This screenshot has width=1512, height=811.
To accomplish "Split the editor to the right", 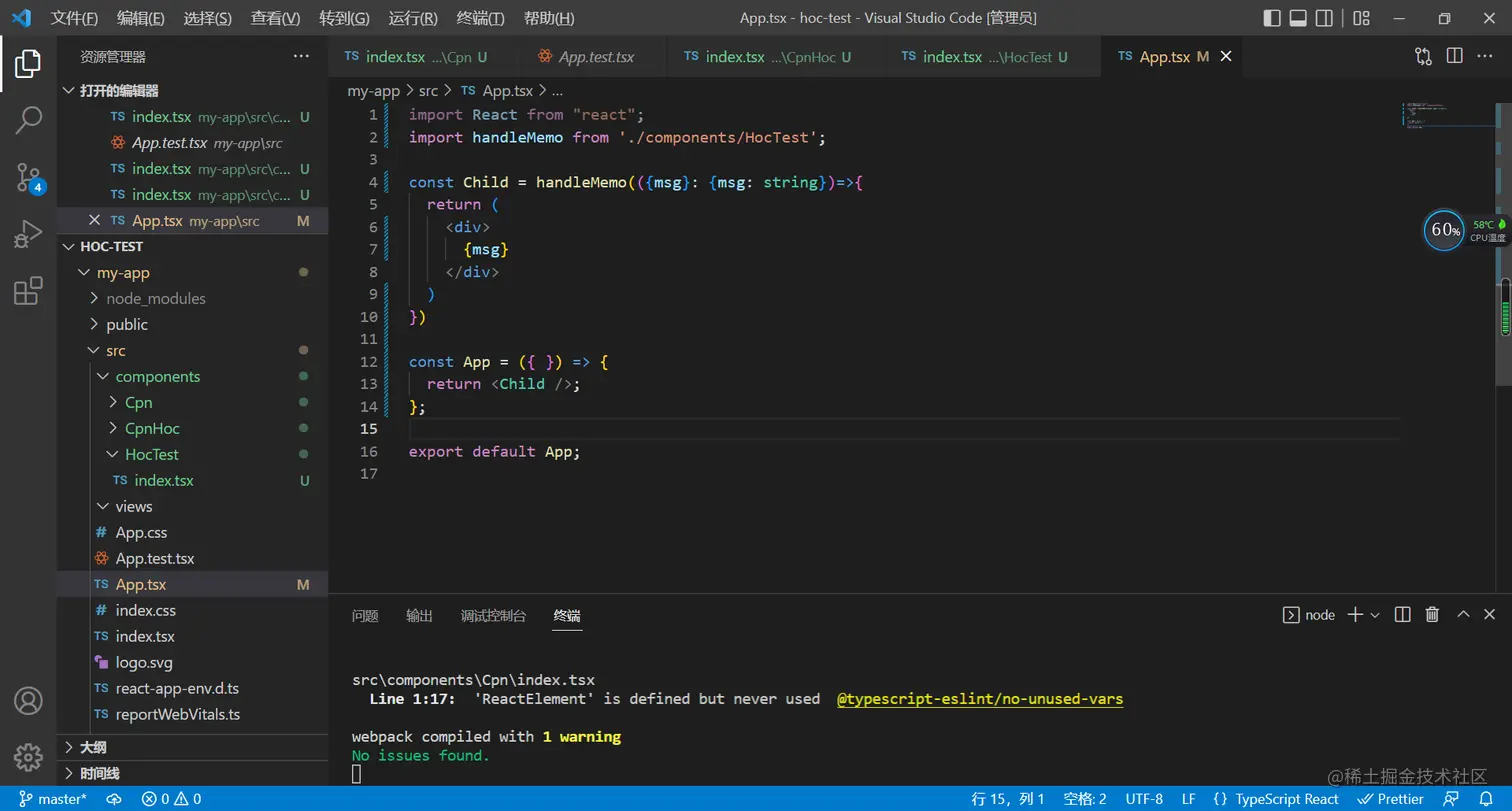I will coord(1455,57).
